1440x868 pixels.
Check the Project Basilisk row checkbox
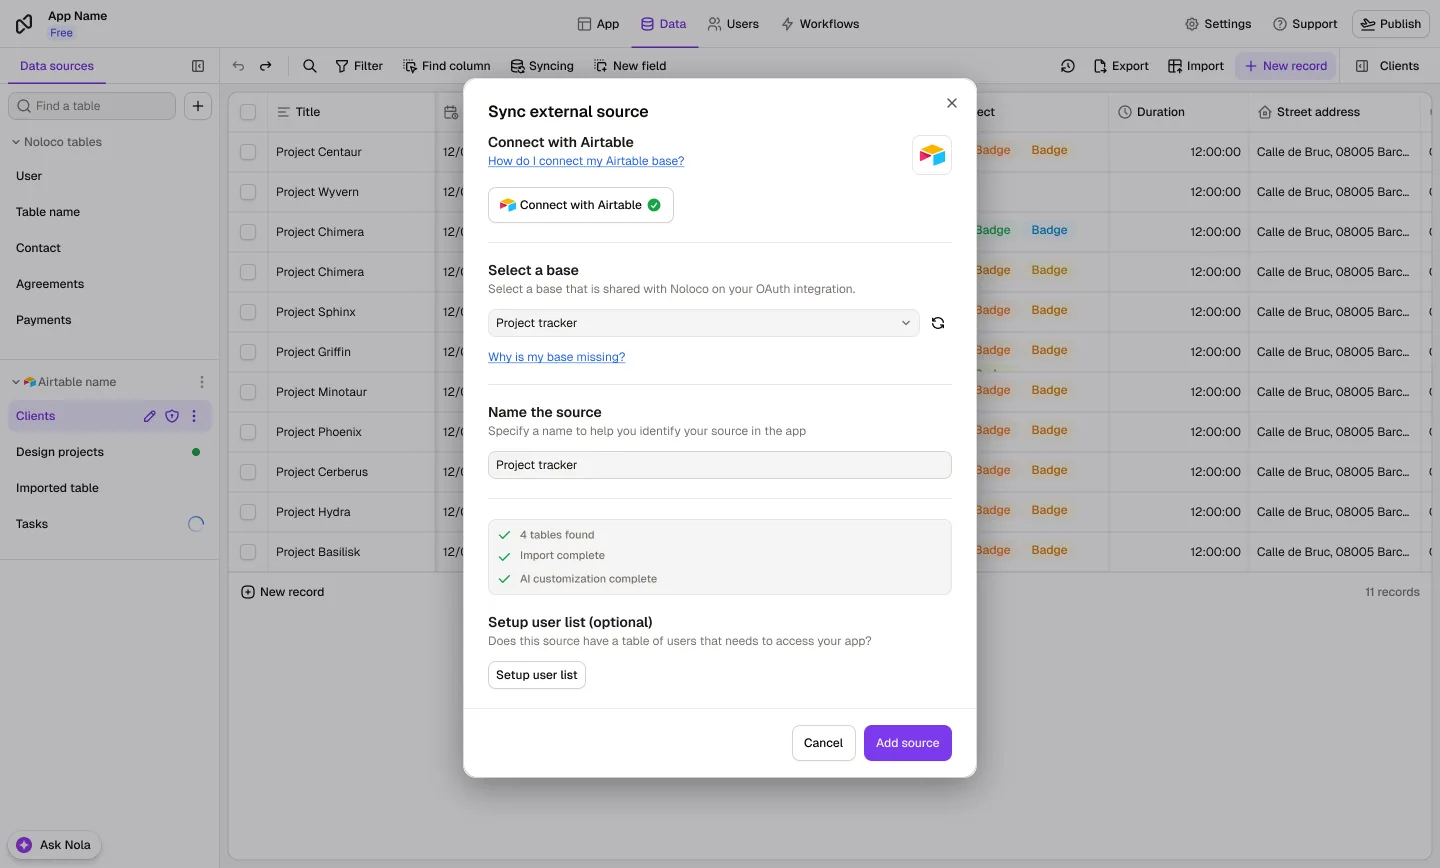(x=248, y=552)
